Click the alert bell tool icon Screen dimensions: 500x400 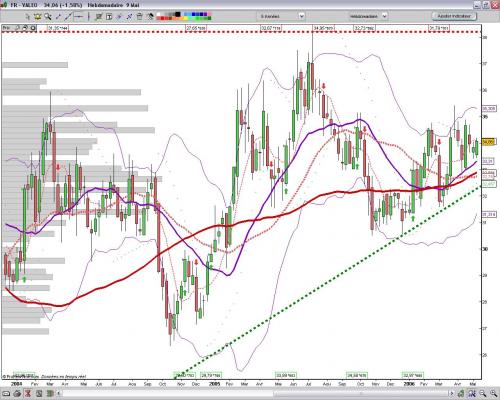point(37,16)
